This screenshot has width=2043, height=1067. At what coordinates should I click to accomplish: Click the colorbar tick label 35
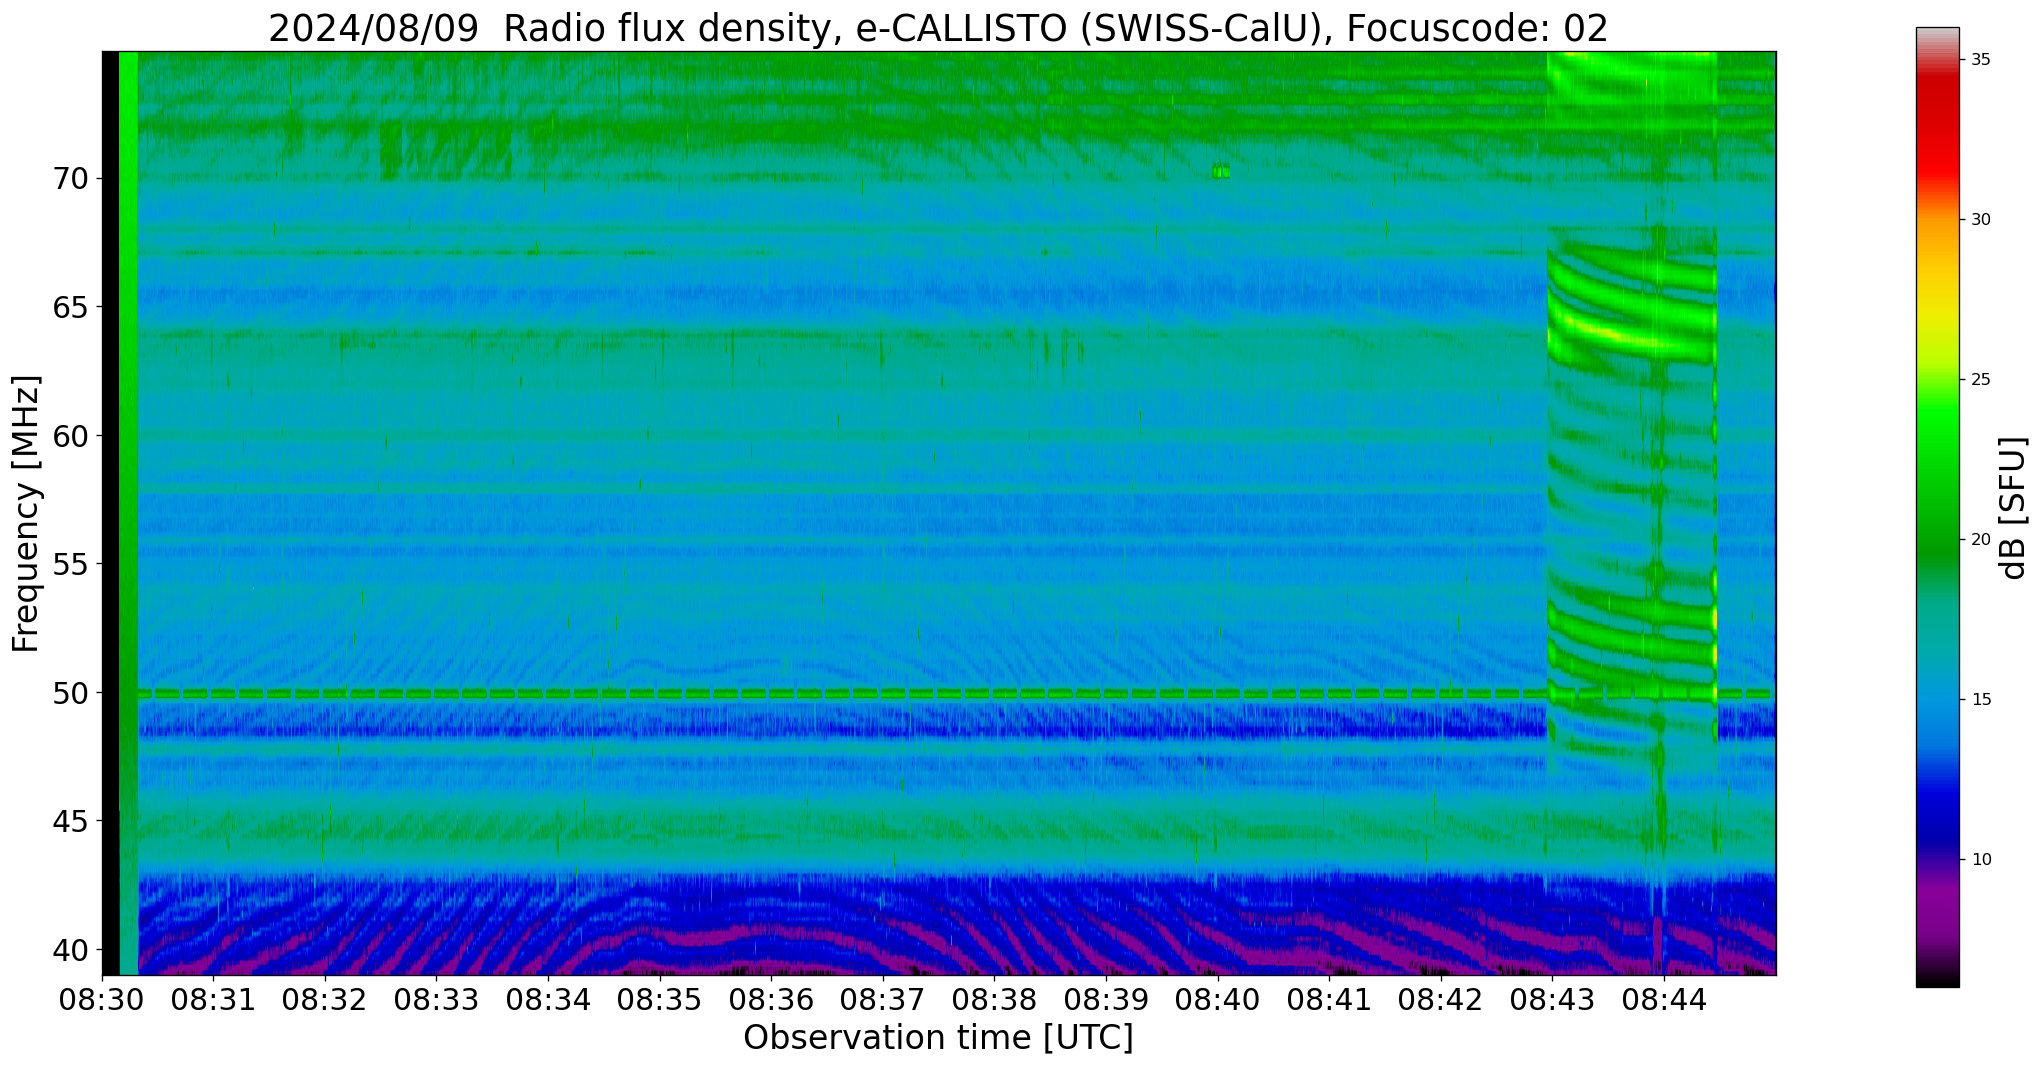tap(1979, 60)
